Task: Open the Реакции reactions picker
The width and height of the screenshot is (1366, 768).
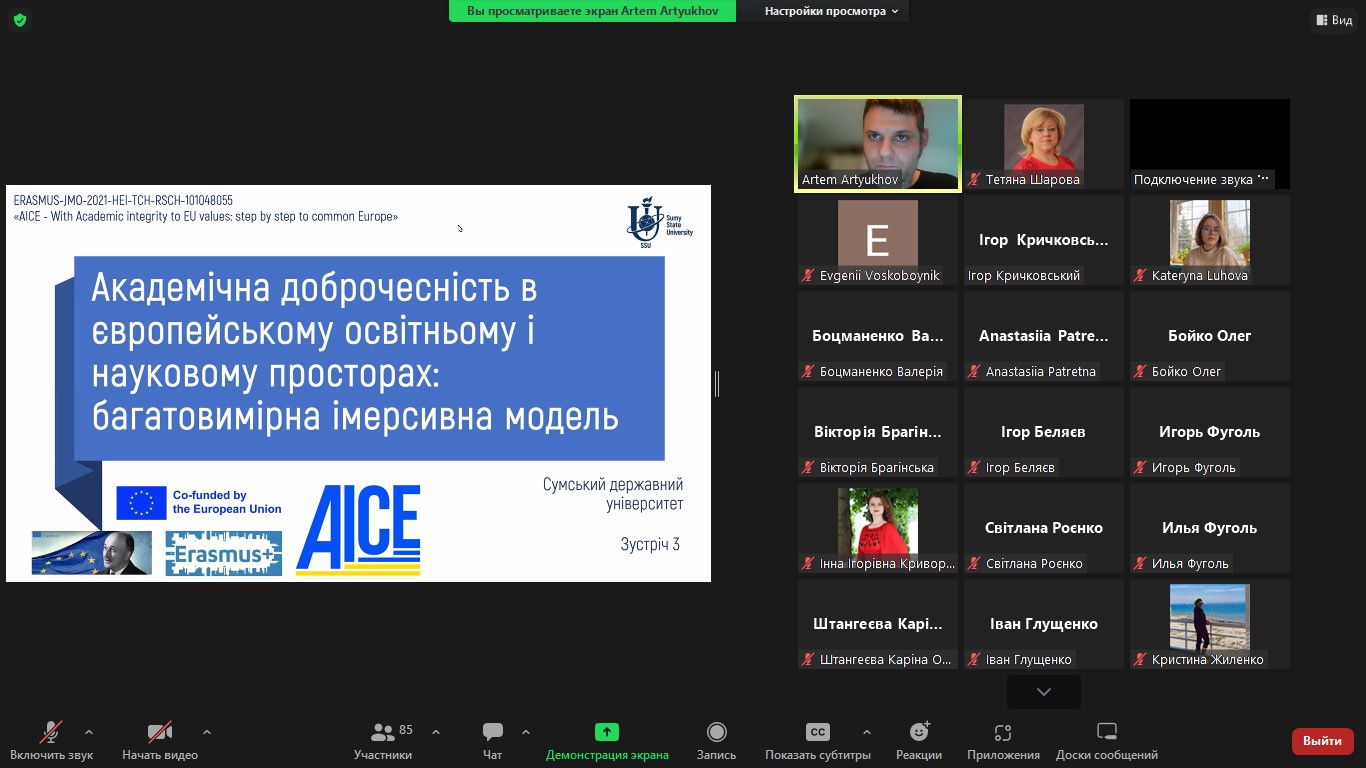Action: pos(918,742)
